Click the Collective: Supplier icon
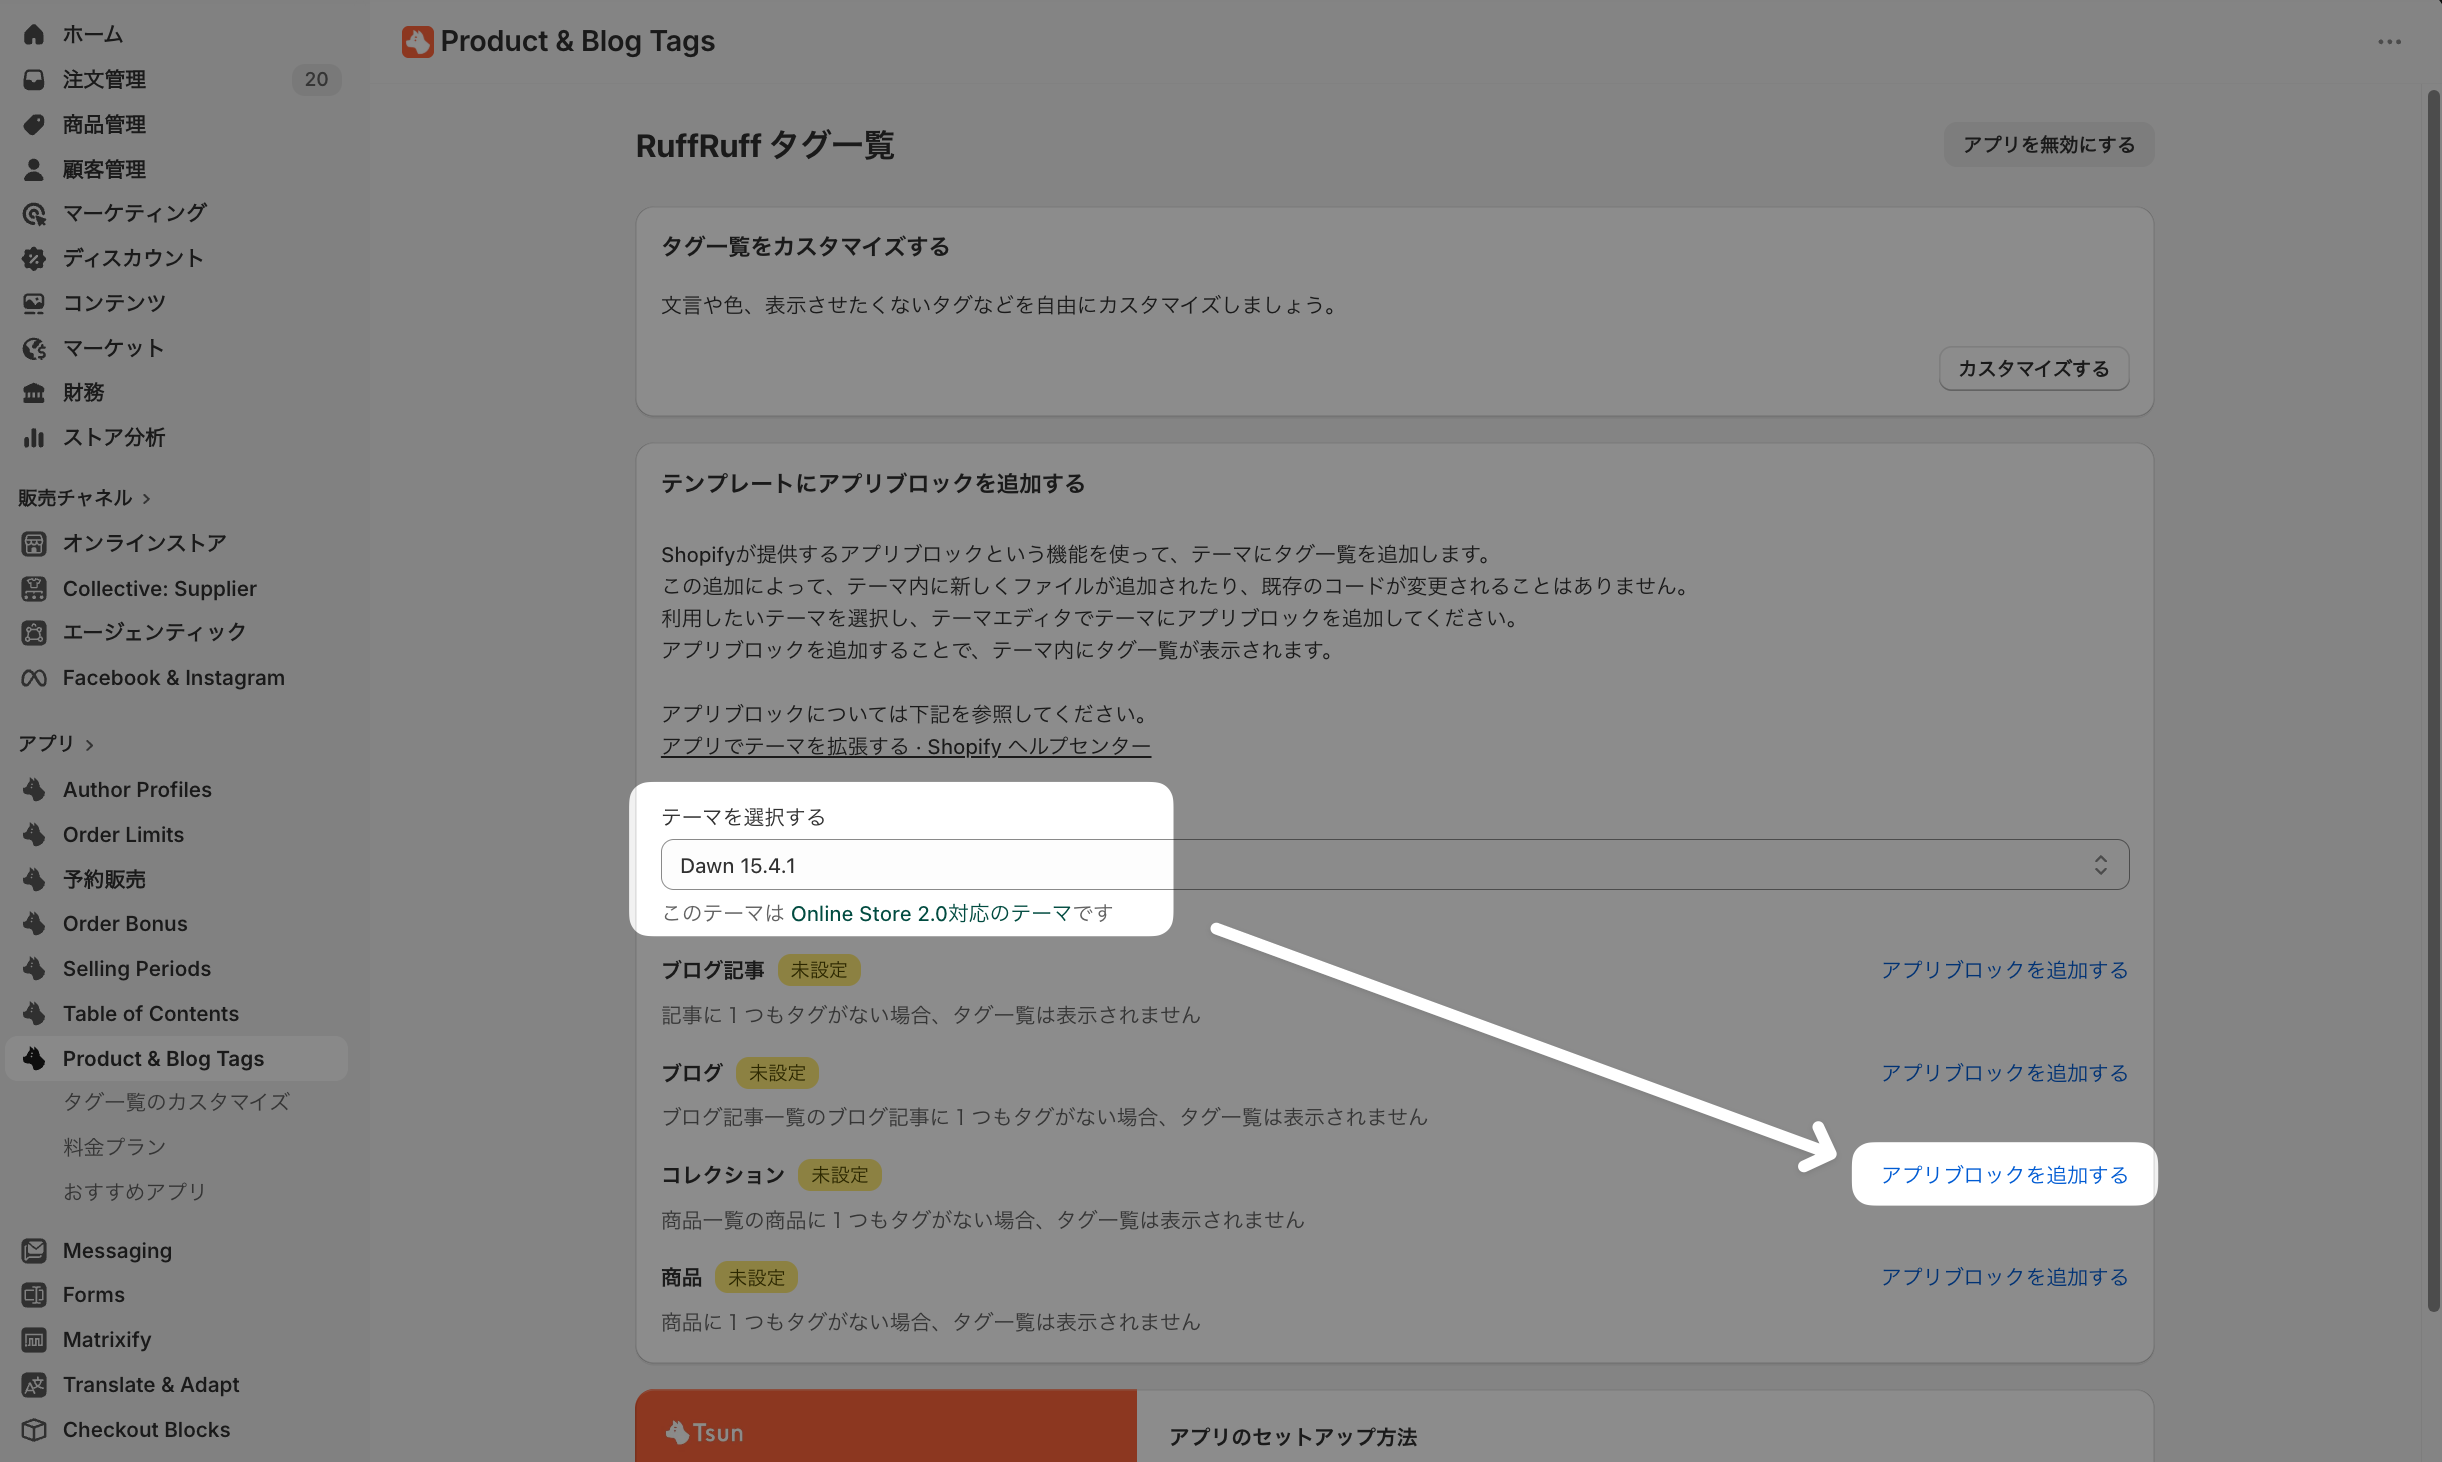Viewport: 2442px width, 1462px height. click(34, 588)
